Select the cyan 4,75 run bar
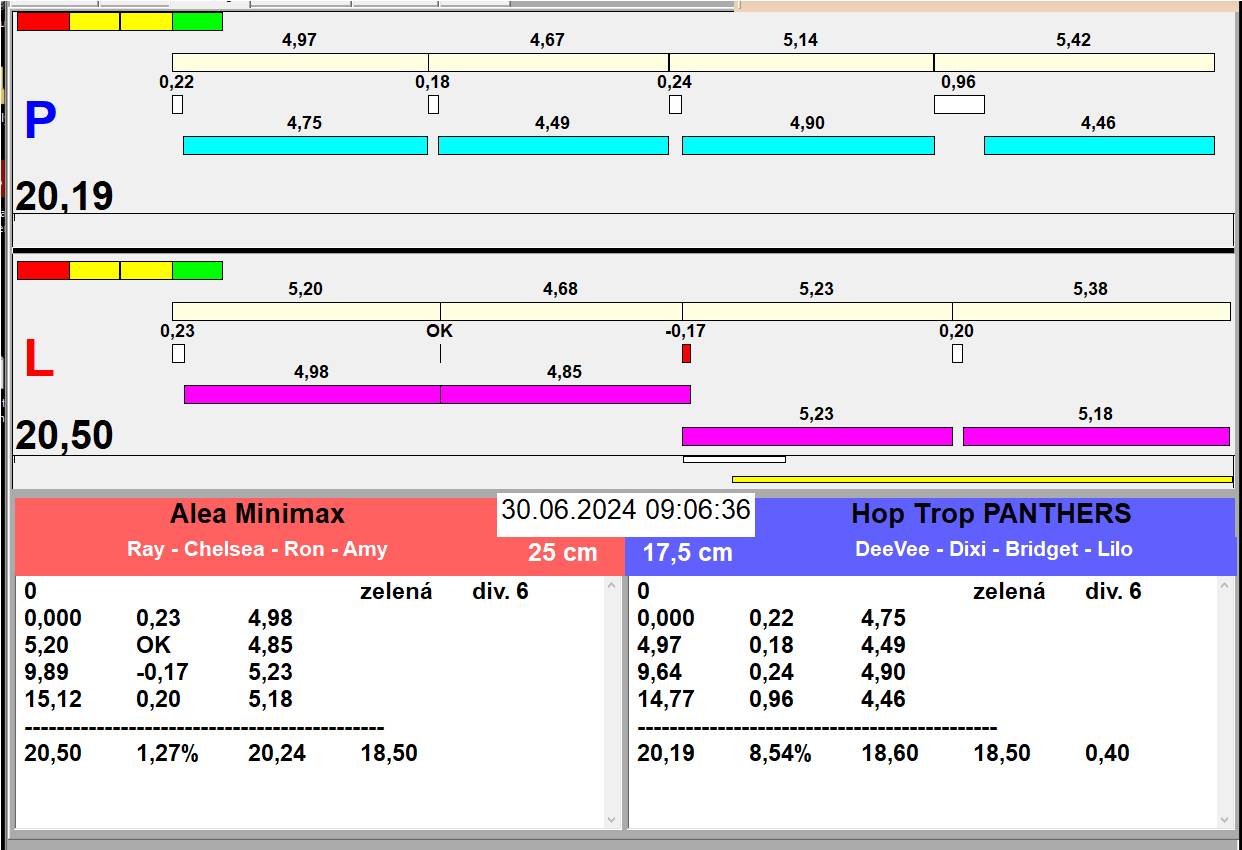This screenshot has width=1242, height=850. pos(305,145)
